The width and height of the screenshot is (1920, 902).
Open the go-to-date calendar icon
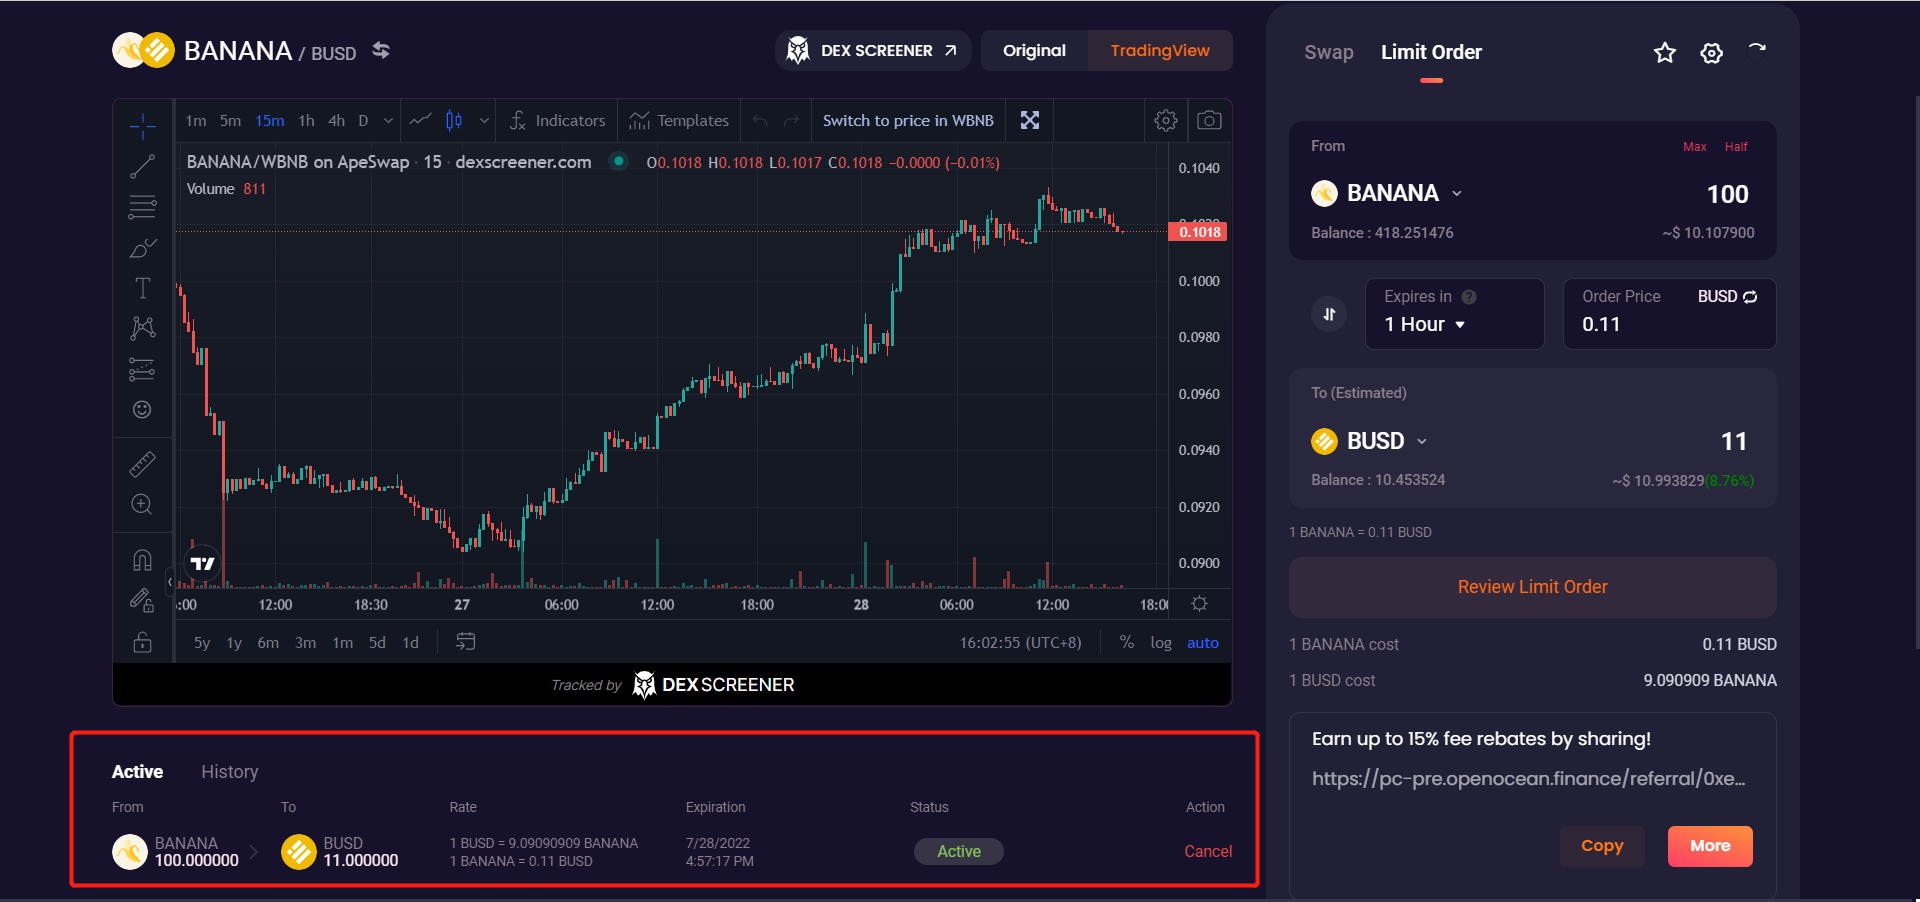[x=466, y=642]
